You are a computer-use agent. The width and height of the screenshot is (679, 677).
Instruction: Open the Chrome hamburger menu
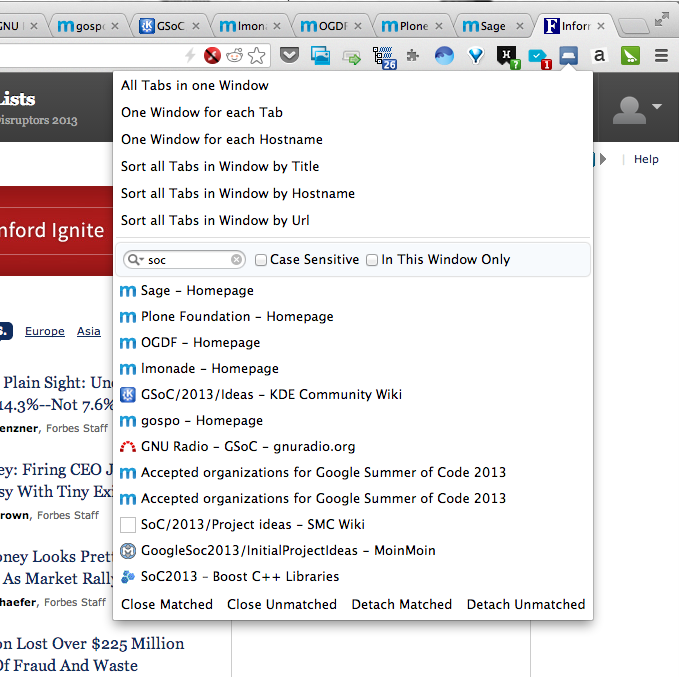tap(661, 56)
